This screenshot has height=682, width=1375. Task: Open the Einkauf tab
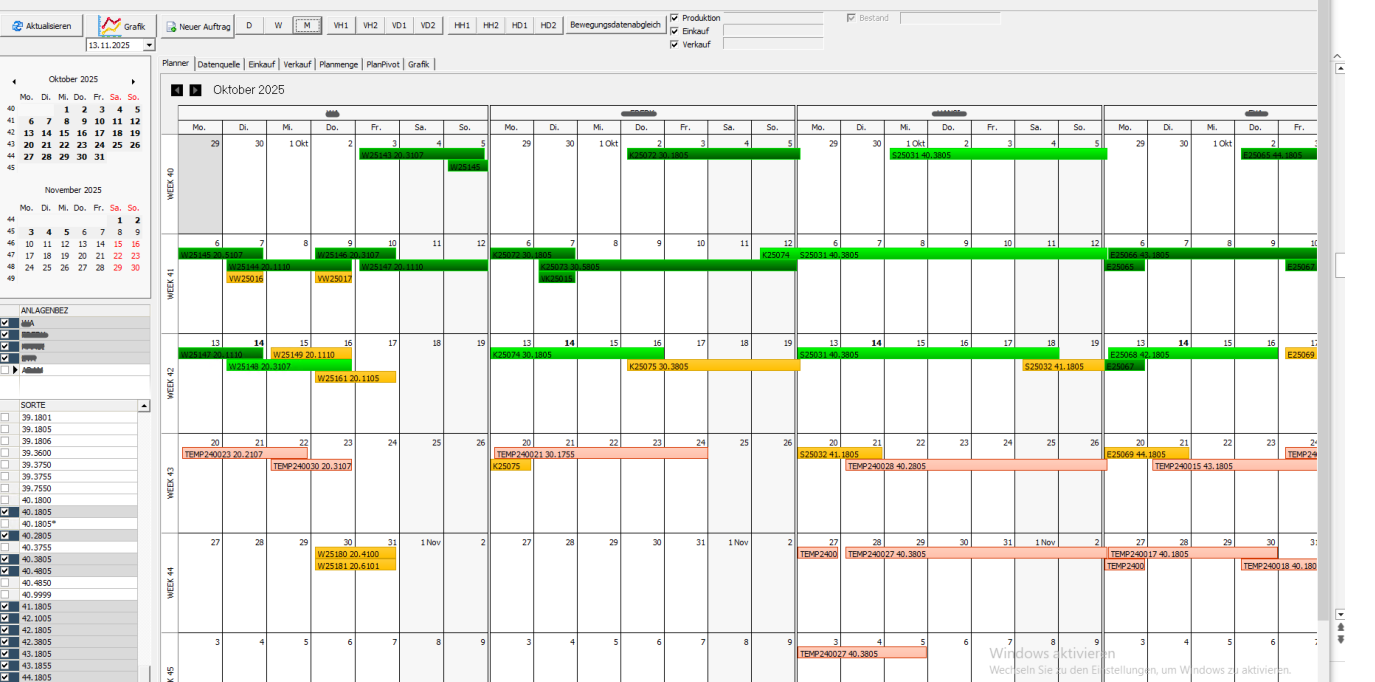(262, 64)
